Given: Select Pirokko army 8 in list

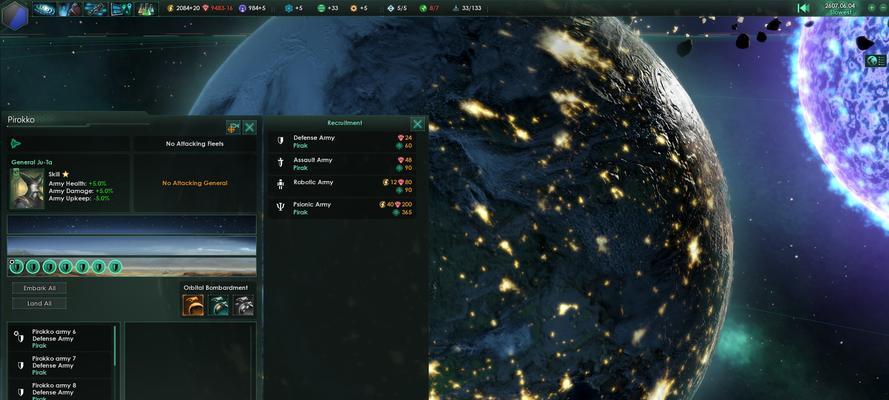Looking at the screenshot, I should click(61, 391).
